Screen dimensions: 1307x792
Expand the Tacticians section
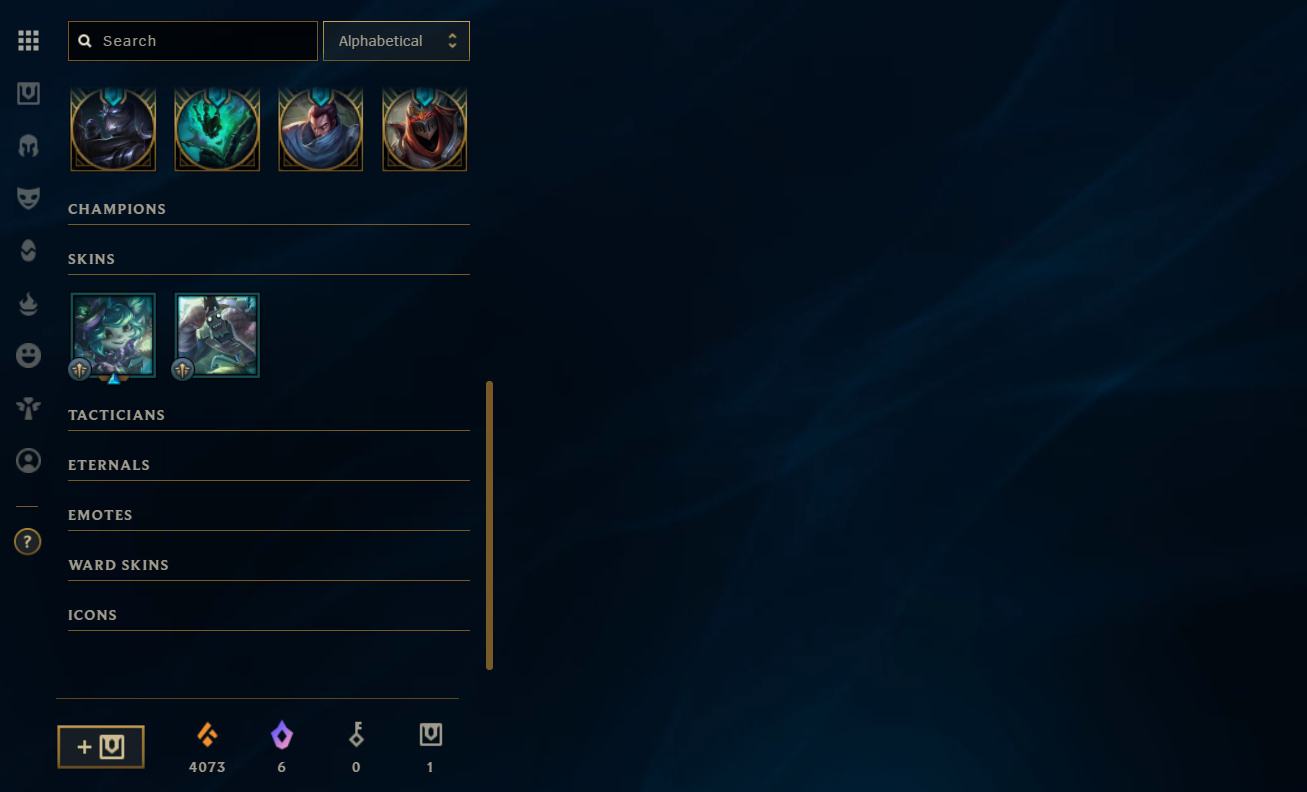pos(268,415)
